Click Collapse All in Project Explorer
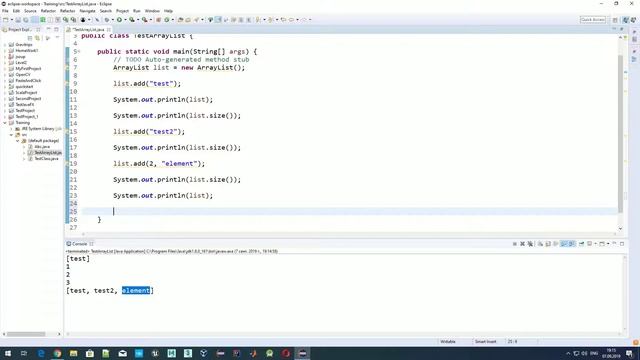 [30, 38]
